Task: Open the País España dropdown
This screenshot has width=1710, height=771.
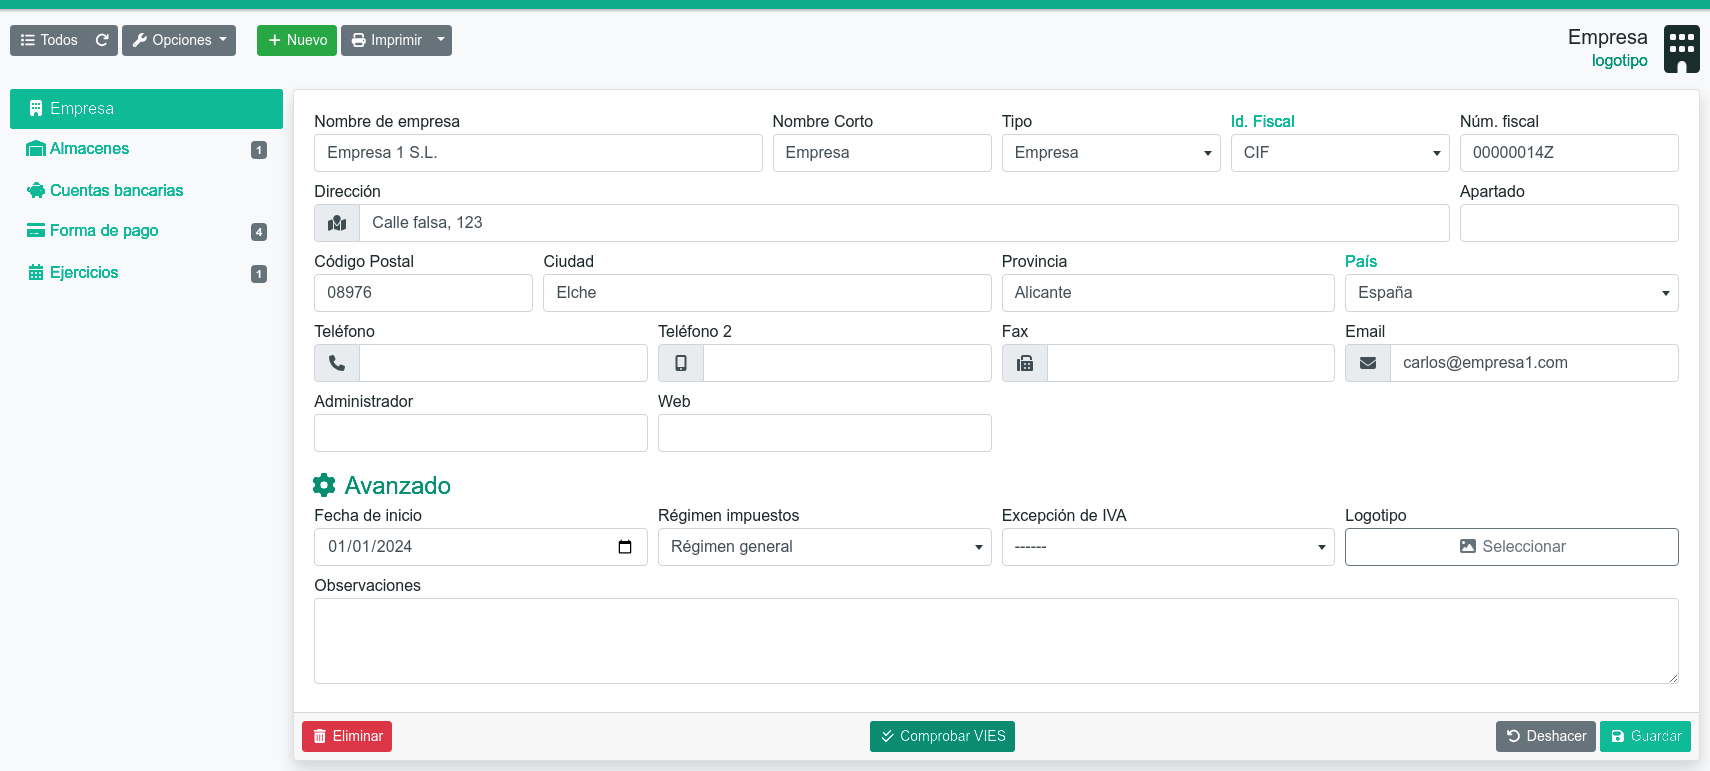Action: coord(1512,293)
